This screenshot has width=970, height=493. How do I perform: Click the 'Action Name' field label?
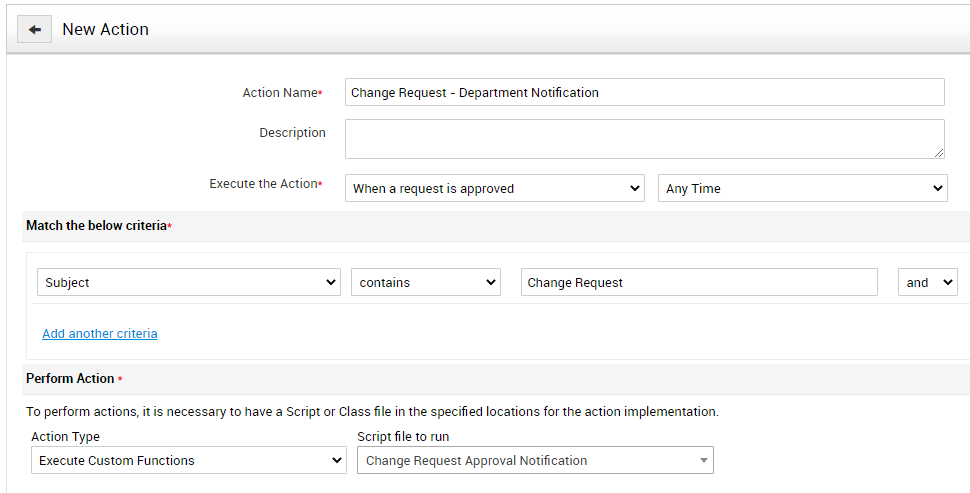click(x=279, y=92)
